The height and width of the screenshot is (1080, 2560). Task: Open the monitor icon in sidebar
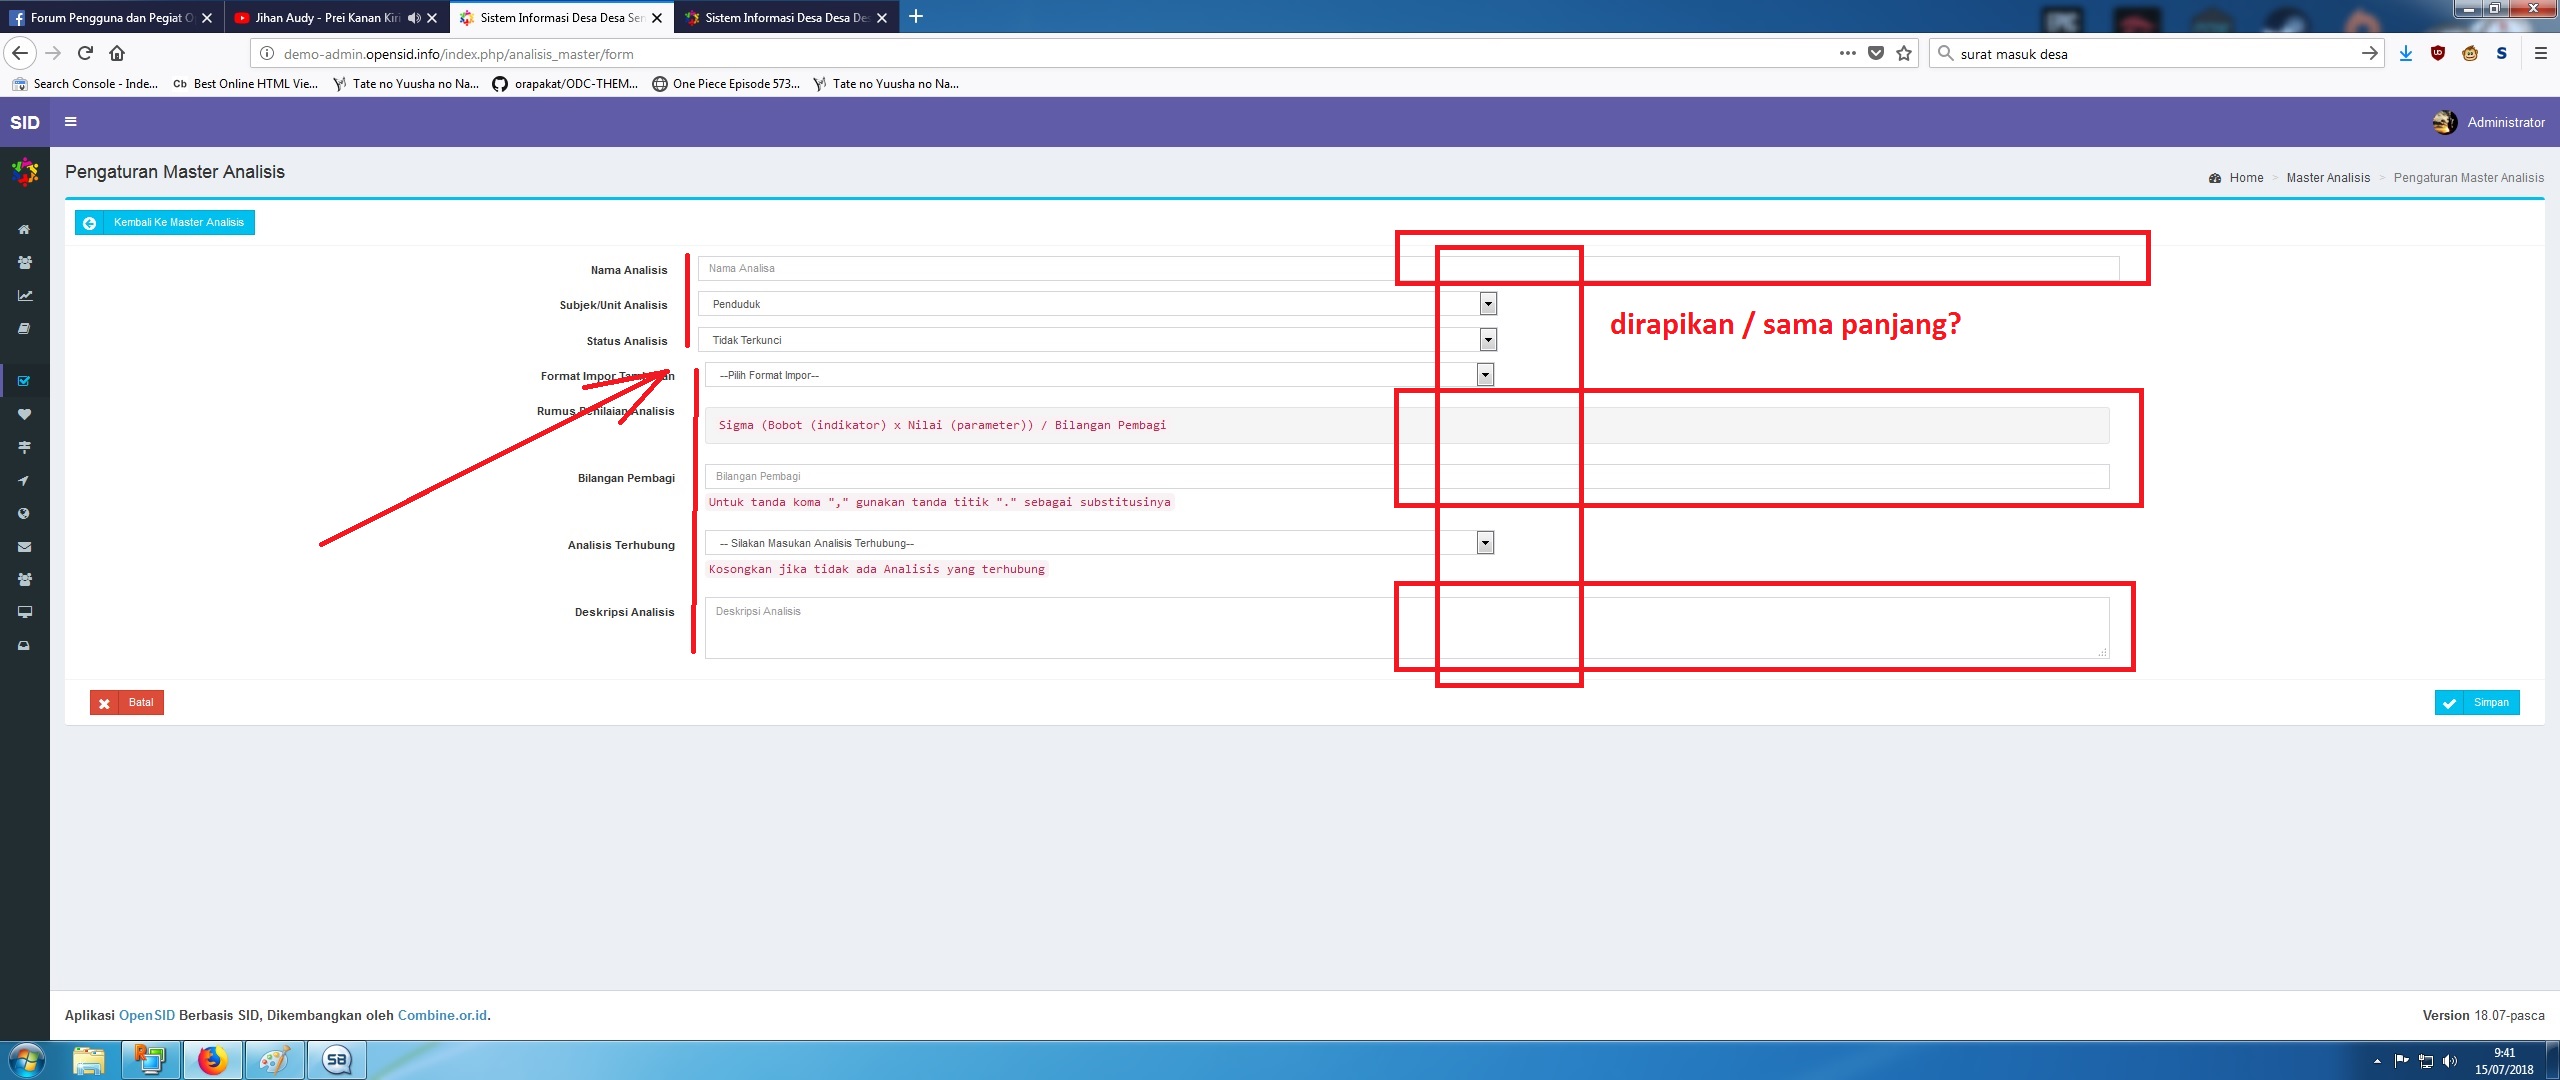24,612
